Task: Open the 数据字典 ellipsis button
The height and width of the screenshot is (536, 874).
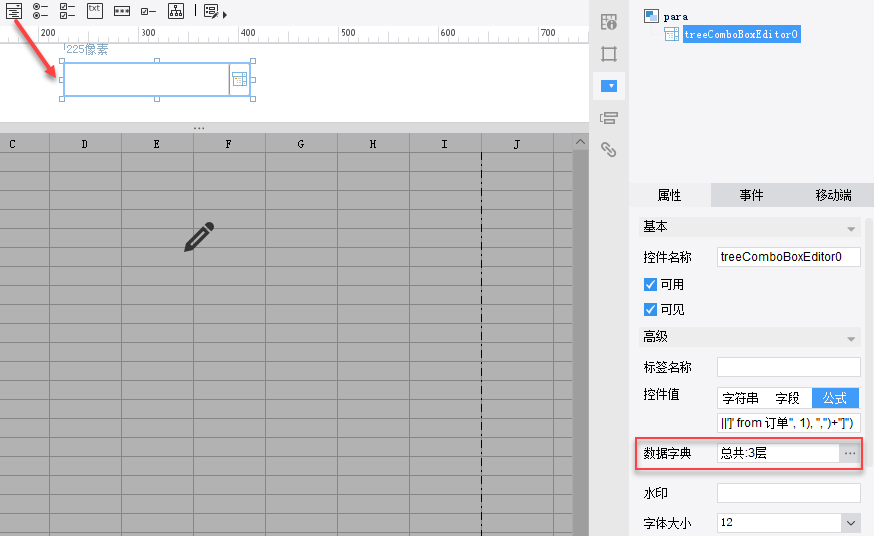Action: coord(849,453)
